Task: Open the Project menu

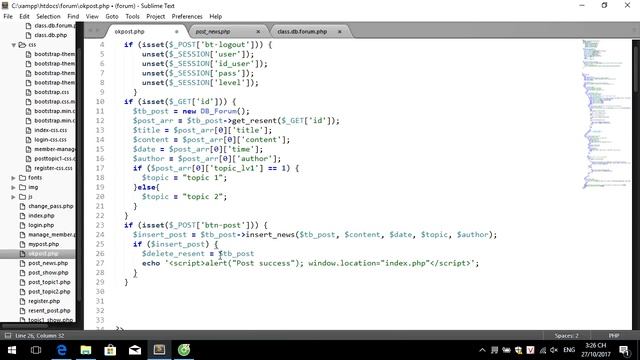Action: 156,16
